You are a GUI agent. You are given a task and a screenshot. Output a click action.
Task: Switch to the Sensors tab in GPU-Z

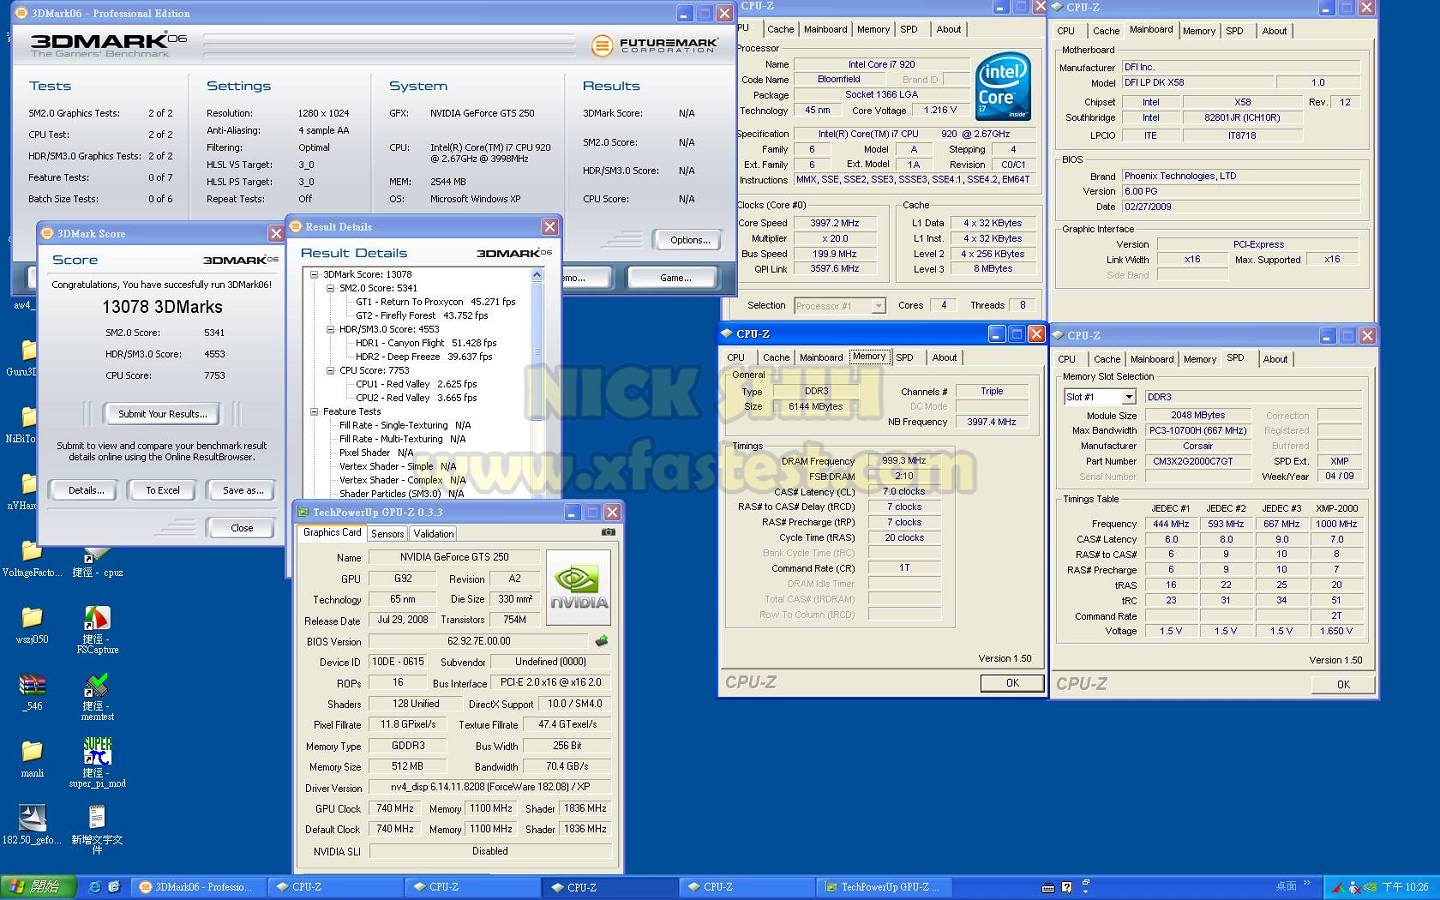pyautogui.click(x=387, y=534)
